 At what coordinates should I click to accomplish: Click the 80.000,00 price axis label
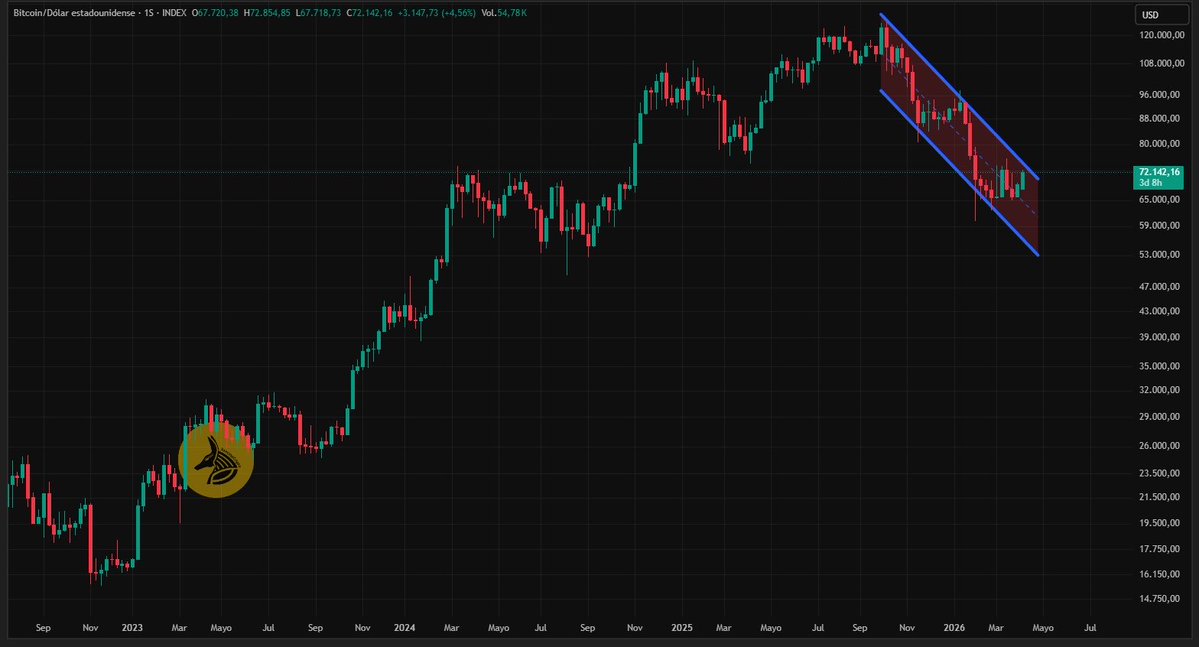(x=1161, y=144)
